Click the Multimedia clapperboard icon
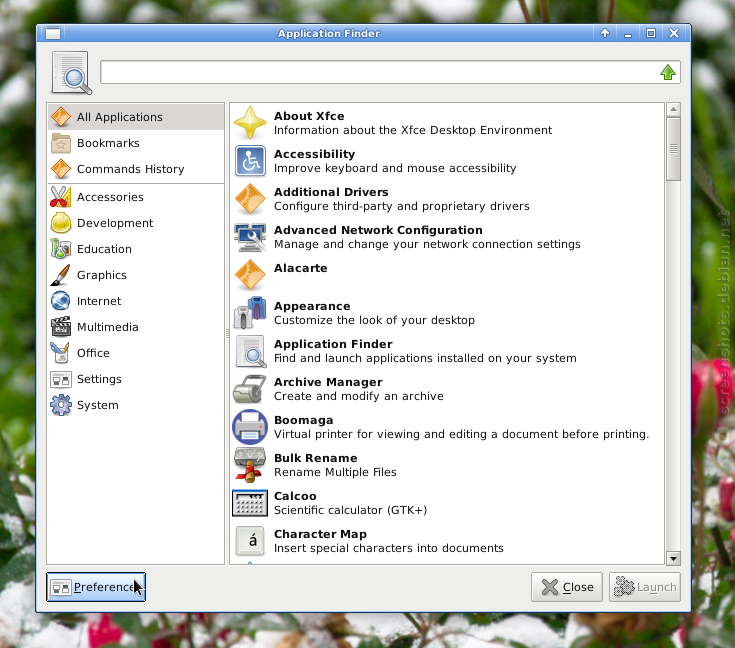 point(61,327)
